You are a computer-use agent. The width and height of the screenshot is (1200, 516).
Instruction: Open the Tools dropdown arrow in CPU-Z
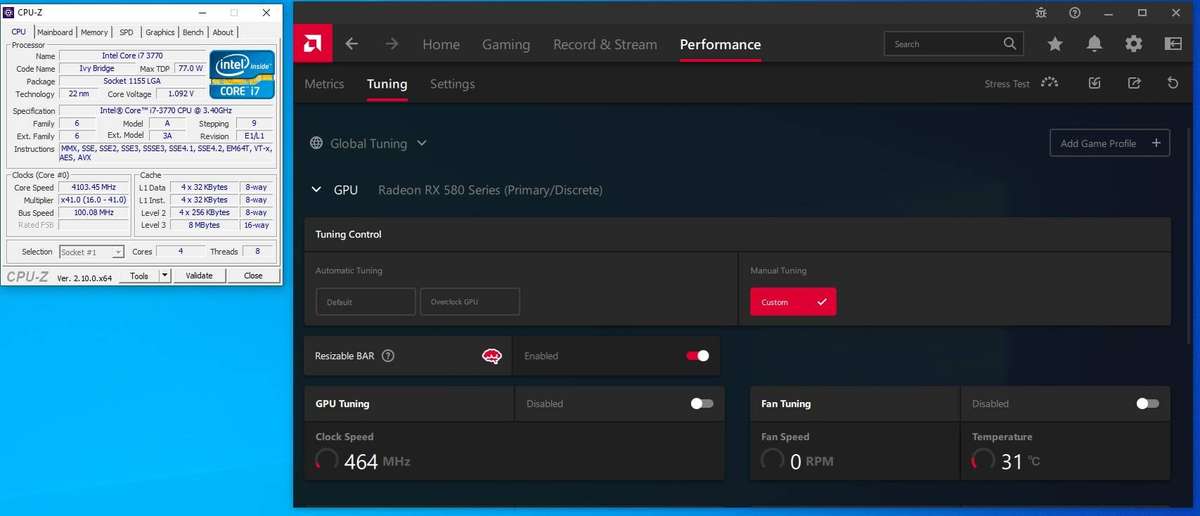pyautogui.click(x=165, y=276)
